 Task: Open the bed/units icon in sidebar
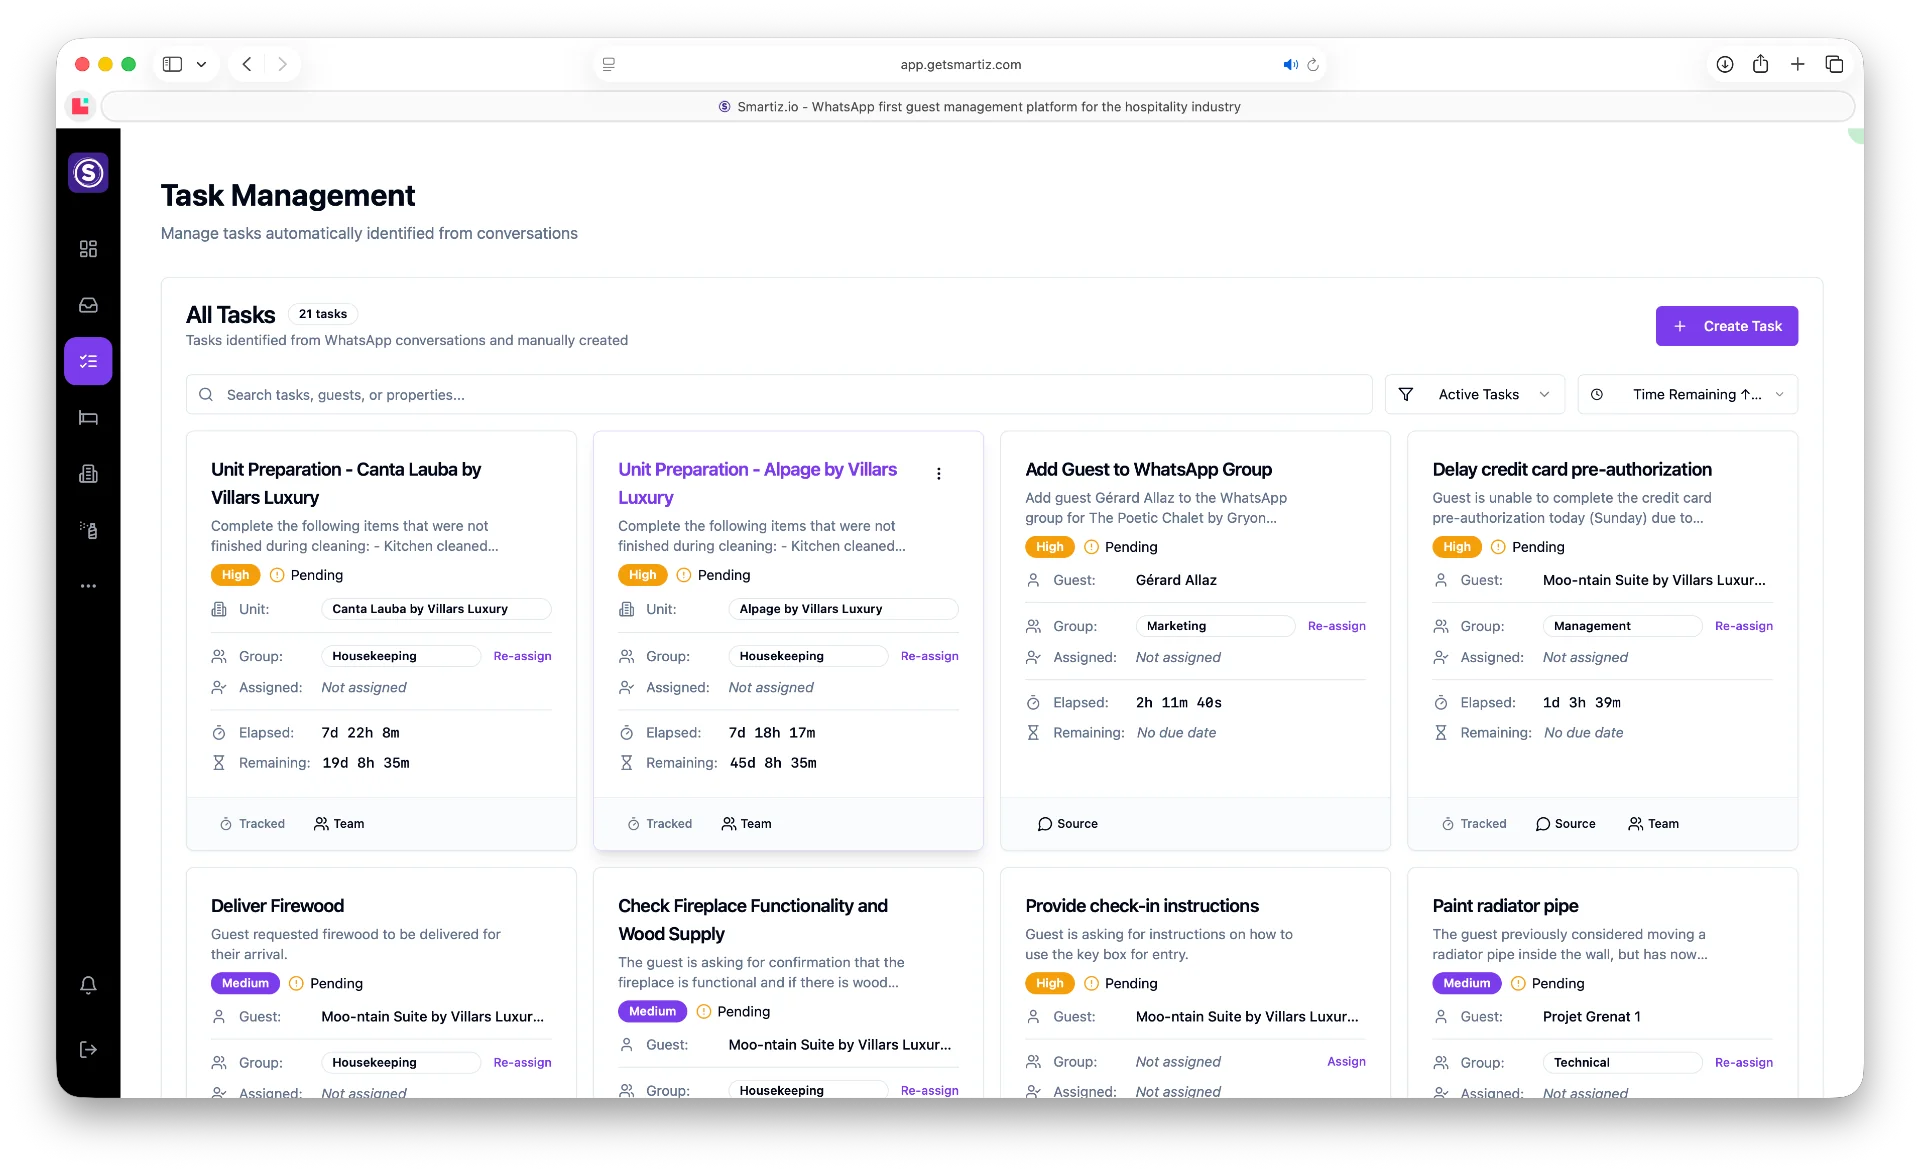point(88,418)
